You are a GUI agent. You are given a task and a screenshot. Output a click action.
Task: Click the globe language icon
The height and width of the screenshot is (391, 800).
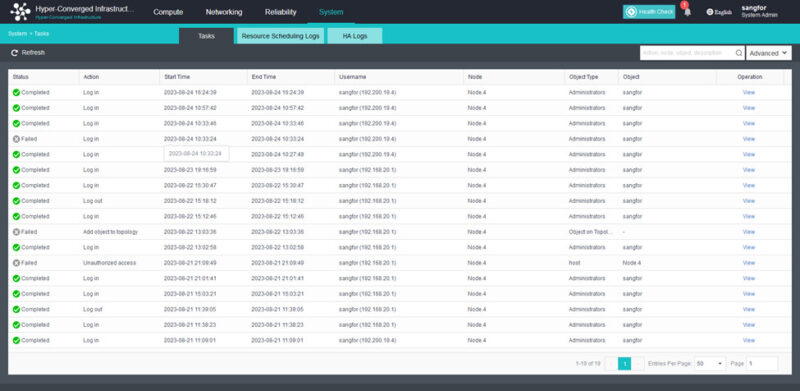(710, 12)
